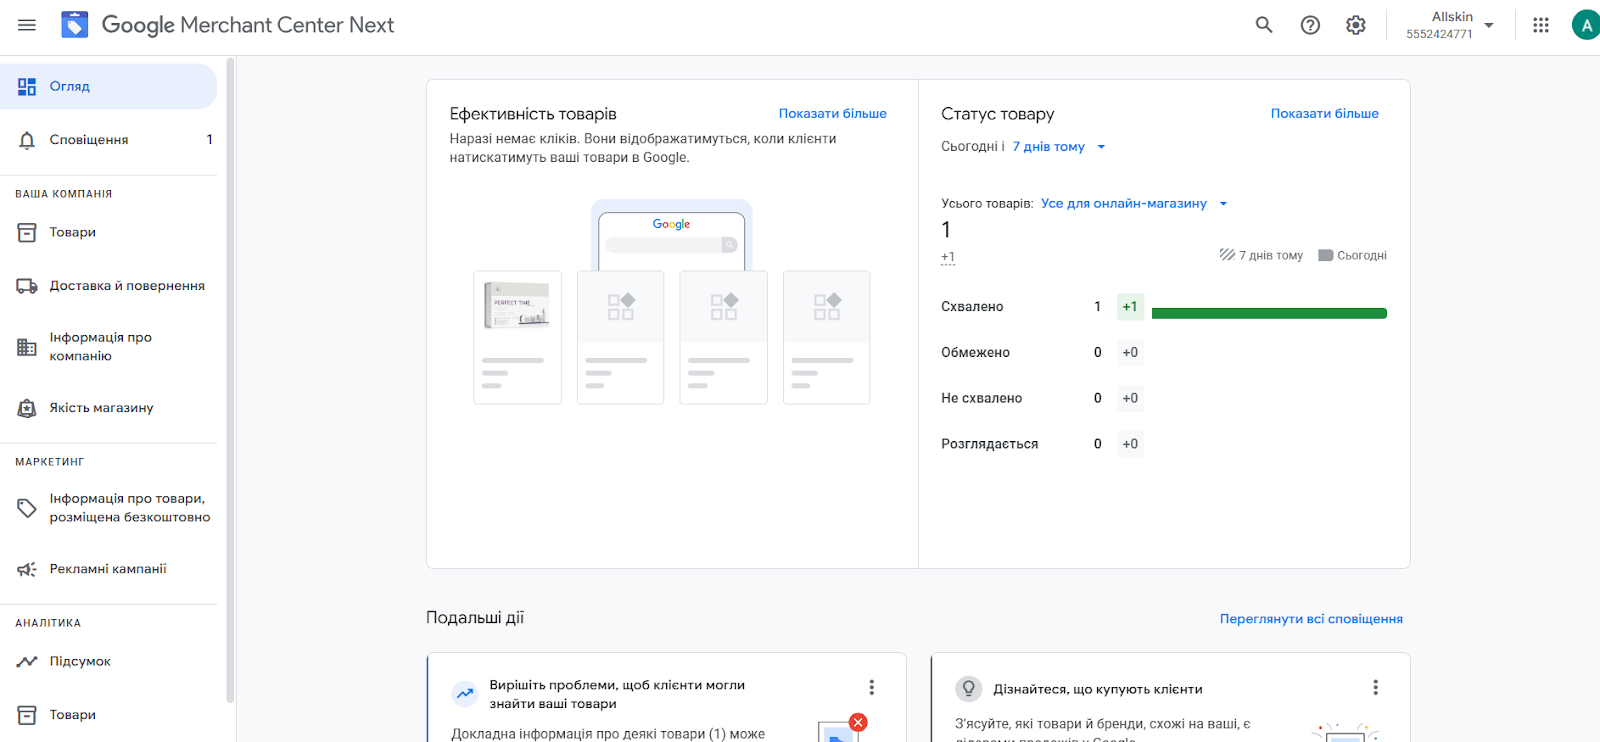
Task: Go to the Огляд overview page
Action: (108, 87)
